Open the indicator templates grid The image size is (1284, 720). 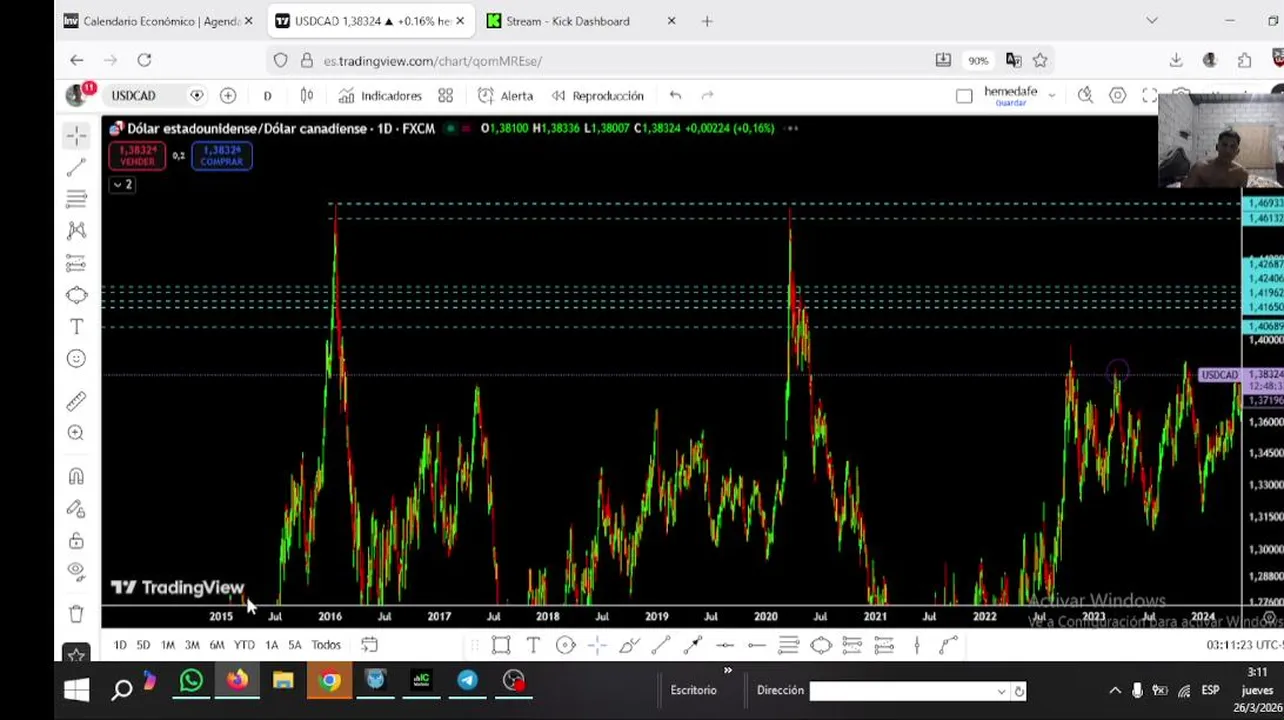click(x=445, y=96)
